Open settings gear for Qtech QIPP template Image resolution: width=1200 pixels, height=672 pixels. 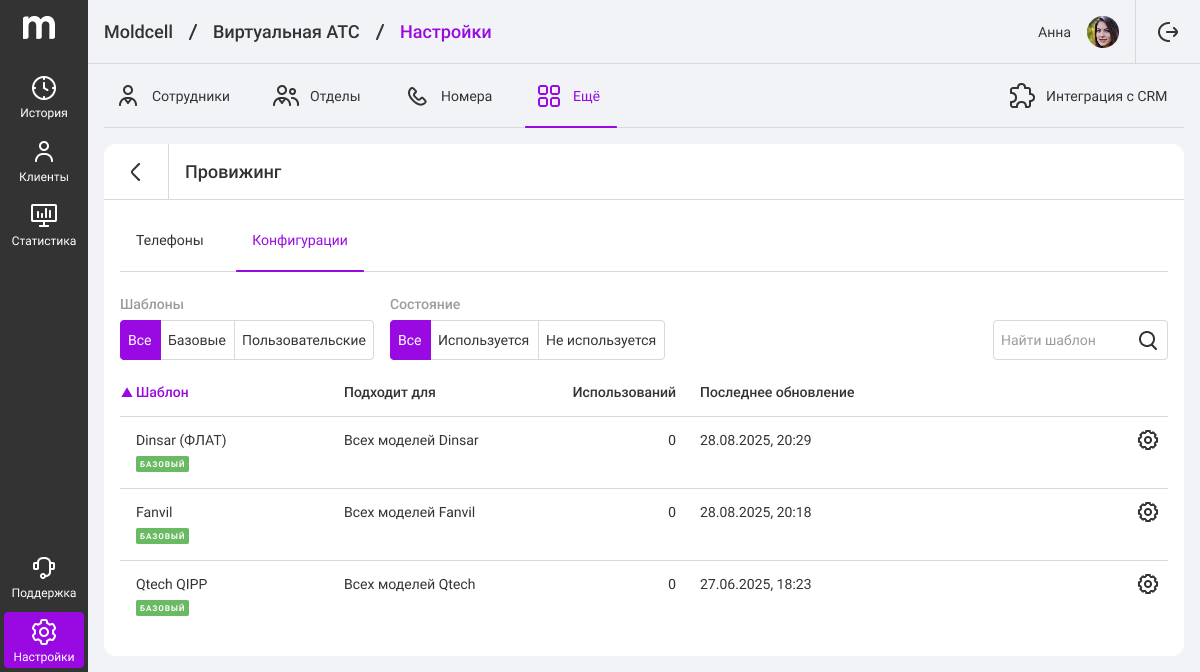click(x=1148, y=584)
